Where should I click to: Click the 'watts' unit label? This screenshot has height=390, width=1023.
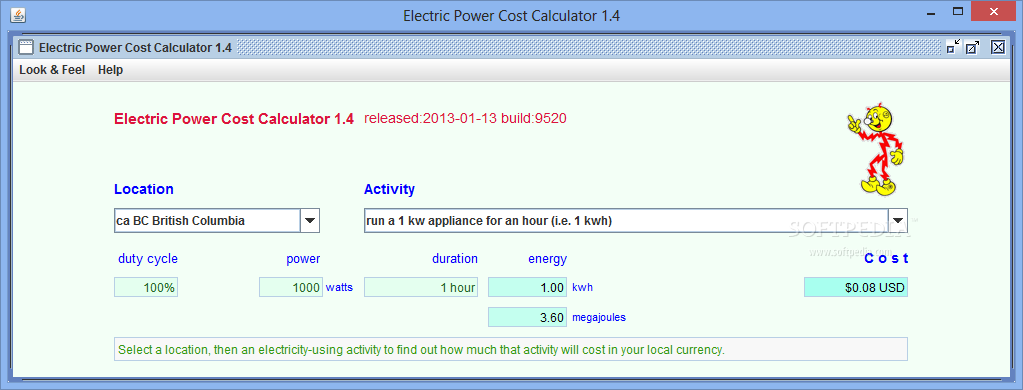point(339,288)
